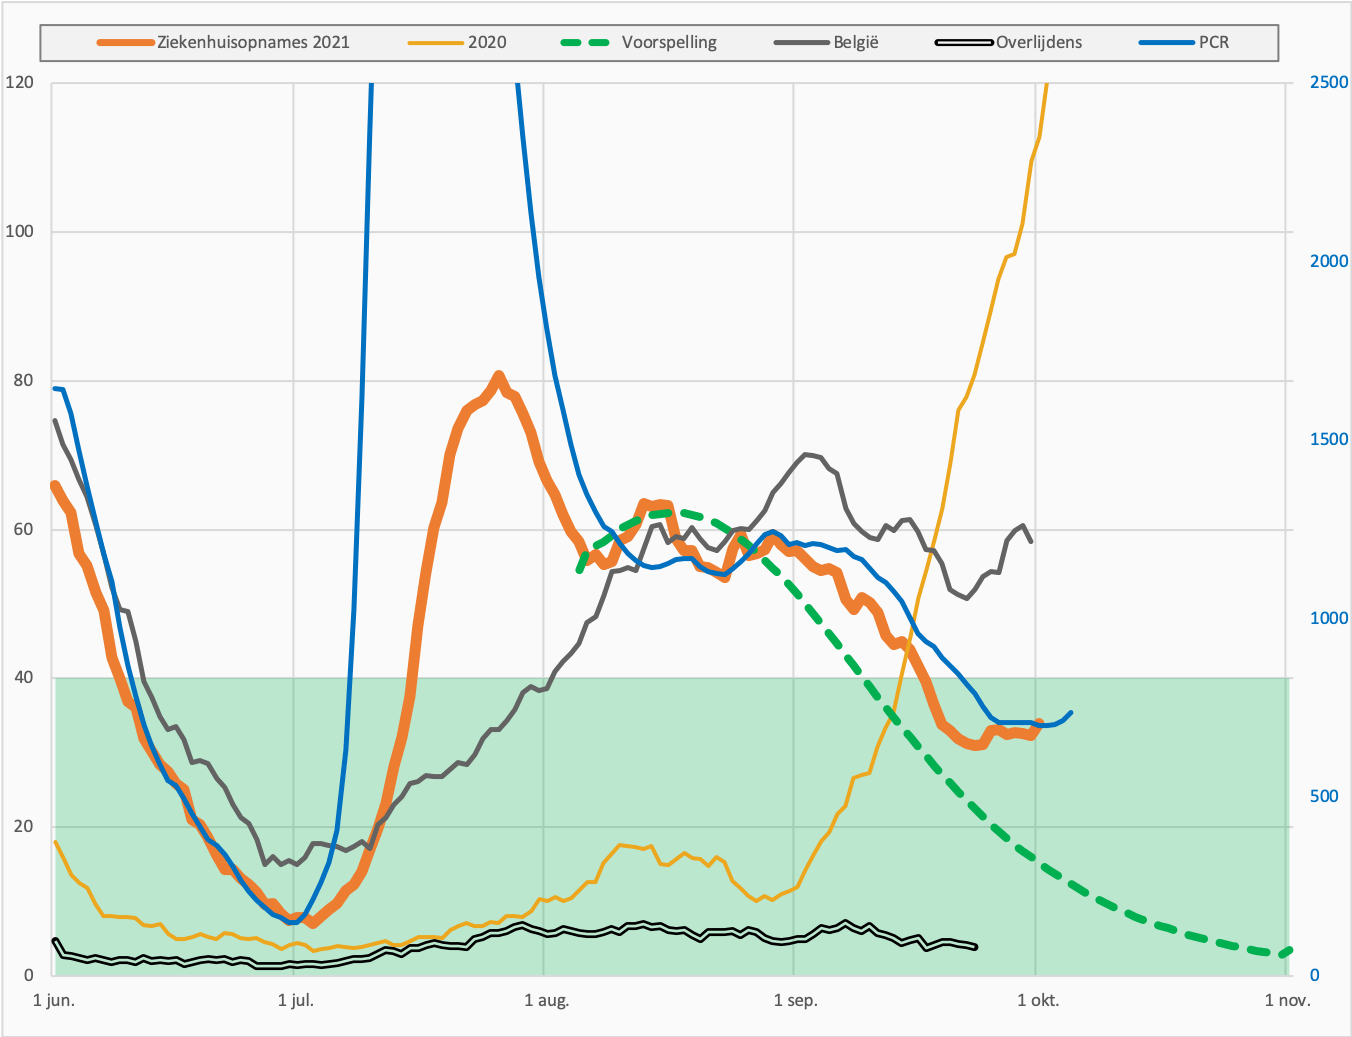The width and height of the screenshot is (1352, 1037).
Task: Click the 2500 right axis label
Action: (1329, 82)
